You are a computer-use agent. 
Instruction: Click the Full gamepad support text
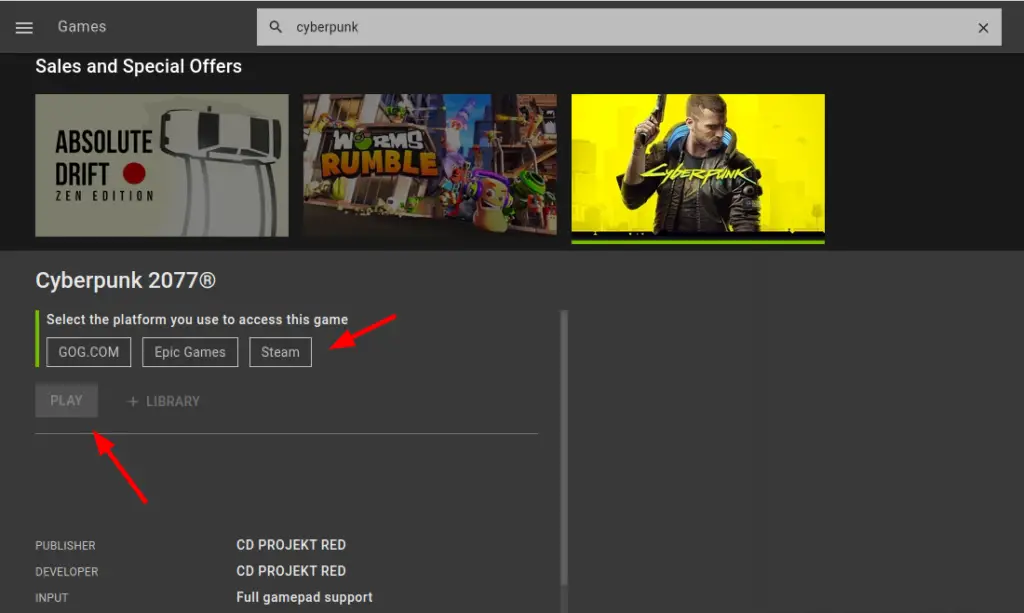coord(304,597)
